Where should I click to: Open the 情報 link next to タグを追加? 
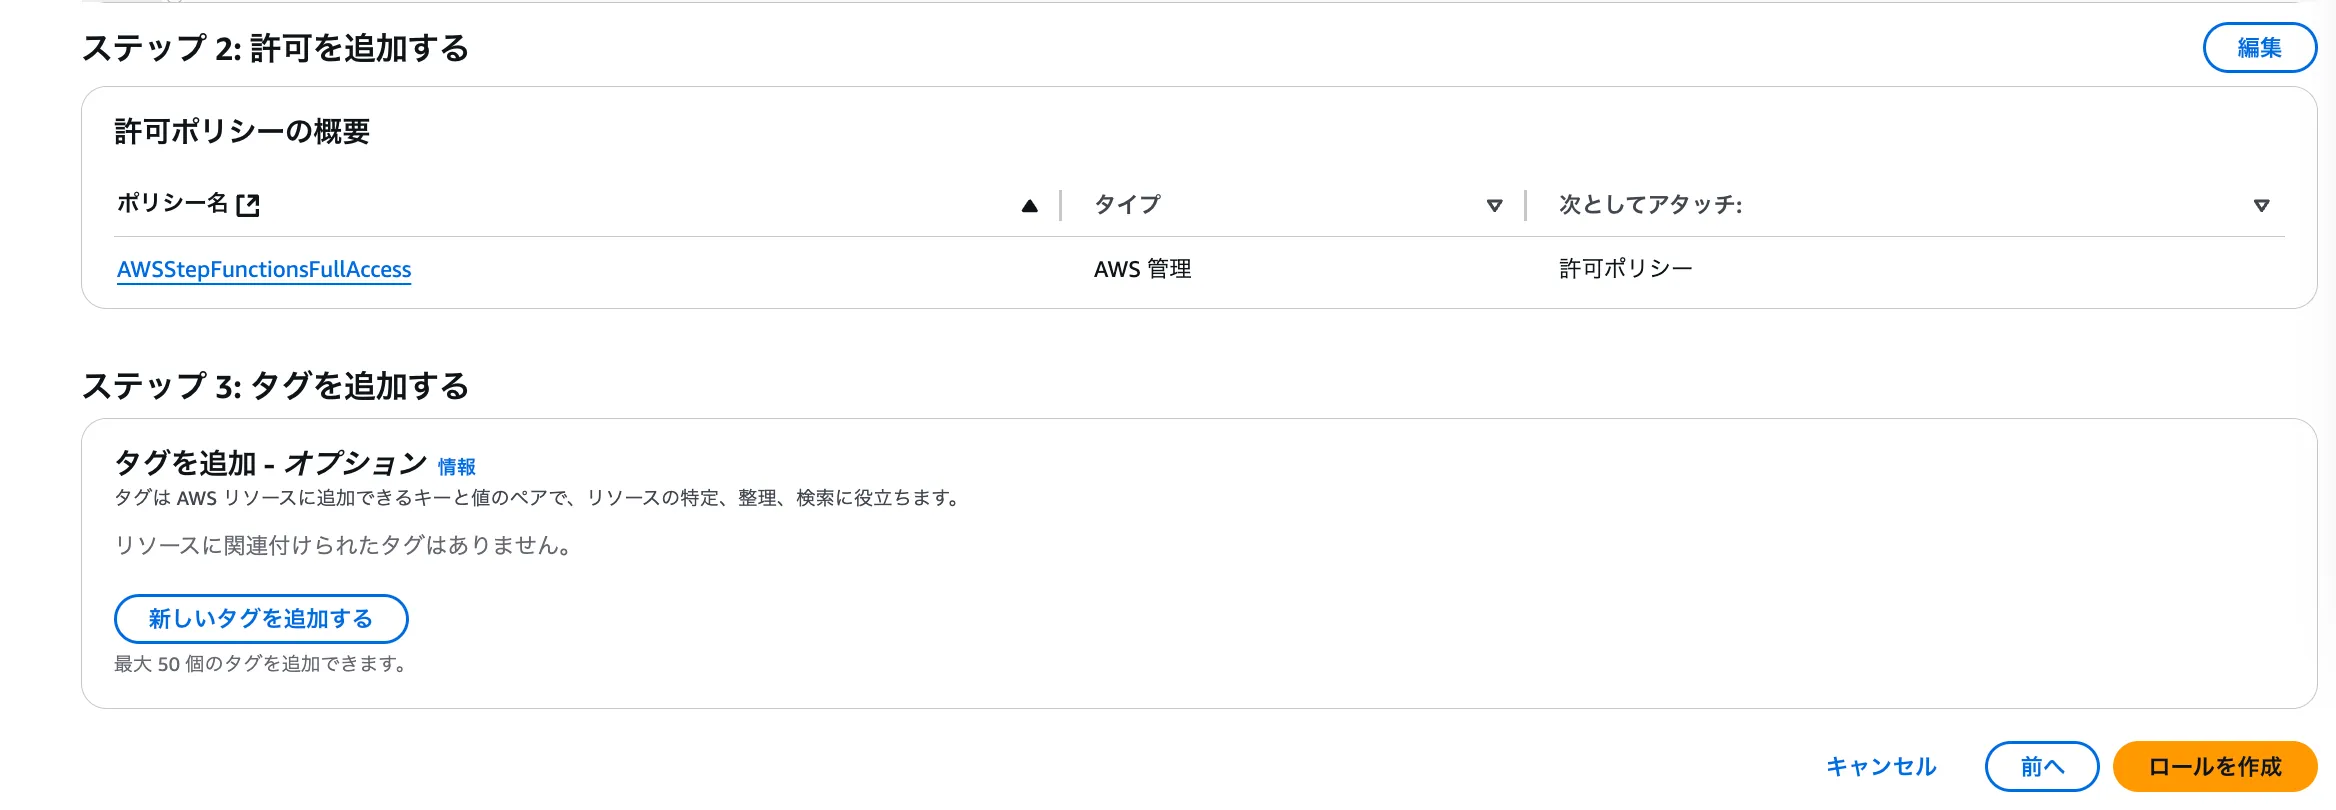tap(456, 467)
